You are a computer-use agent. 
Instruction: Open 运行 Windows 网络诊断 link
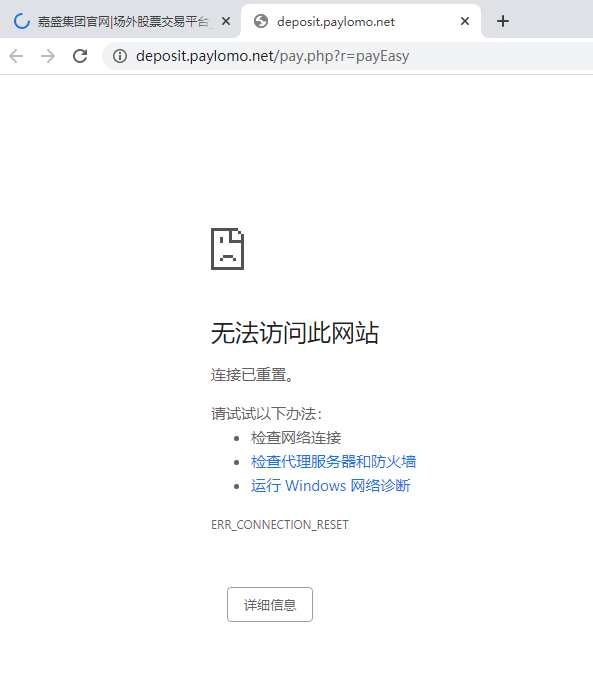tap(331, 485)
